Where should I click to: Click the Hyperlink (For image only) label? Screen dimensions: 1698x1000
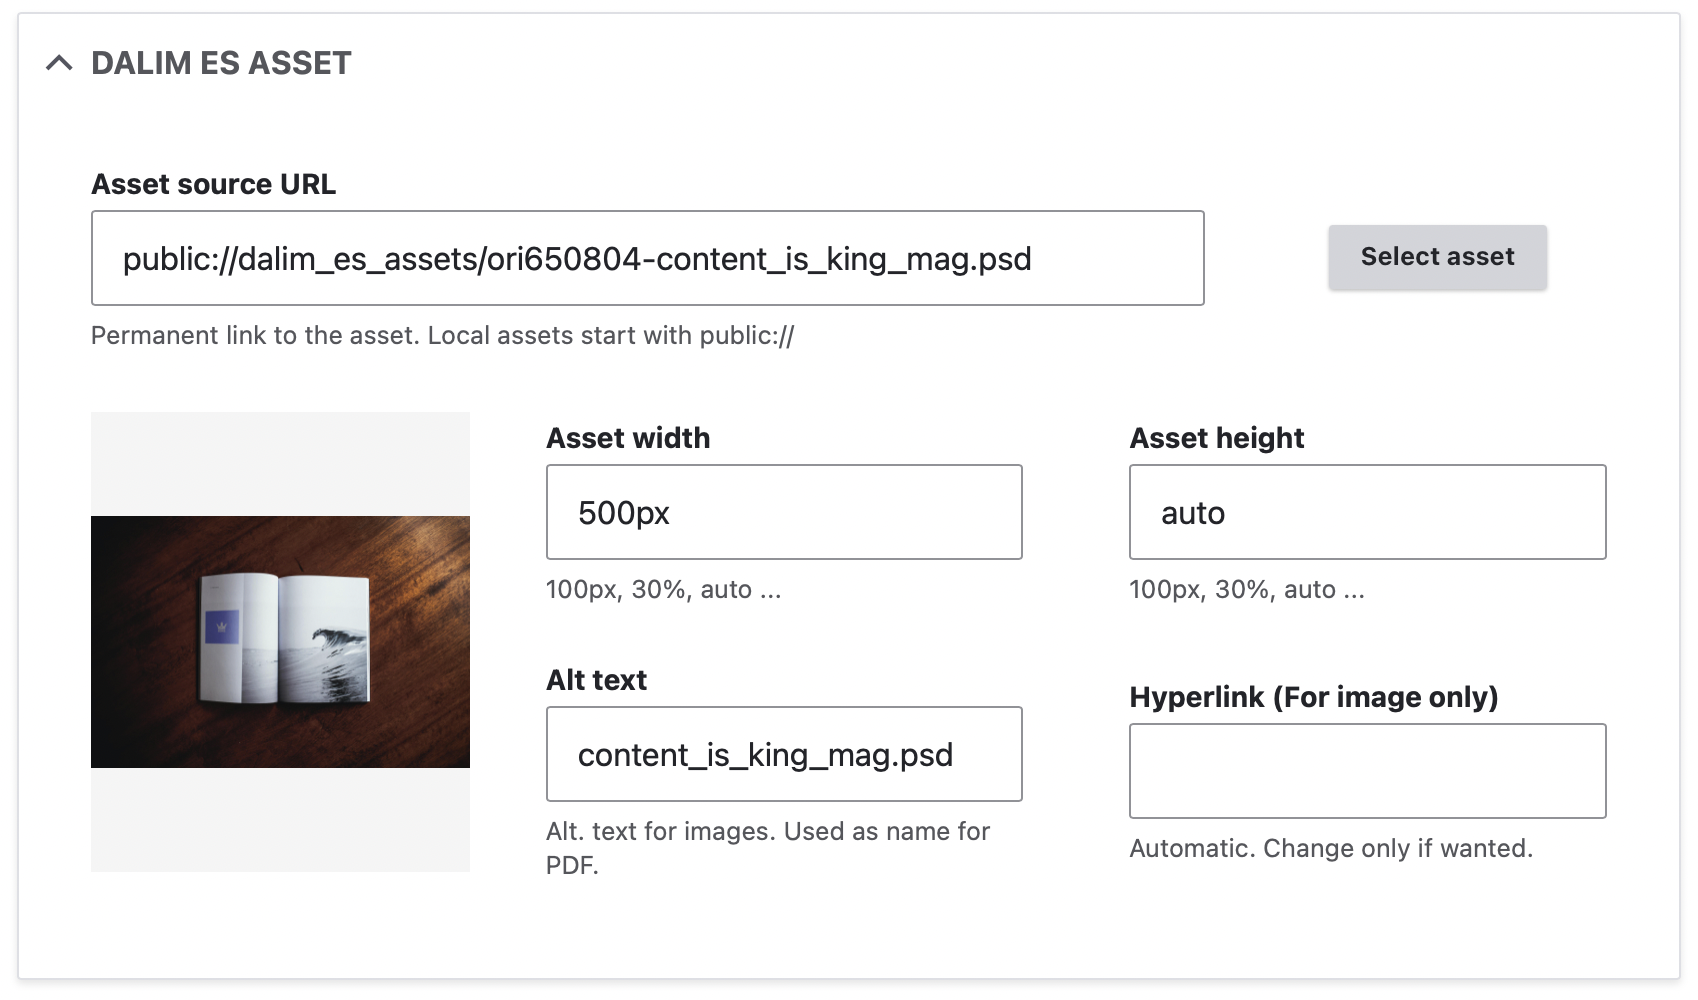tap(1313, 697)
